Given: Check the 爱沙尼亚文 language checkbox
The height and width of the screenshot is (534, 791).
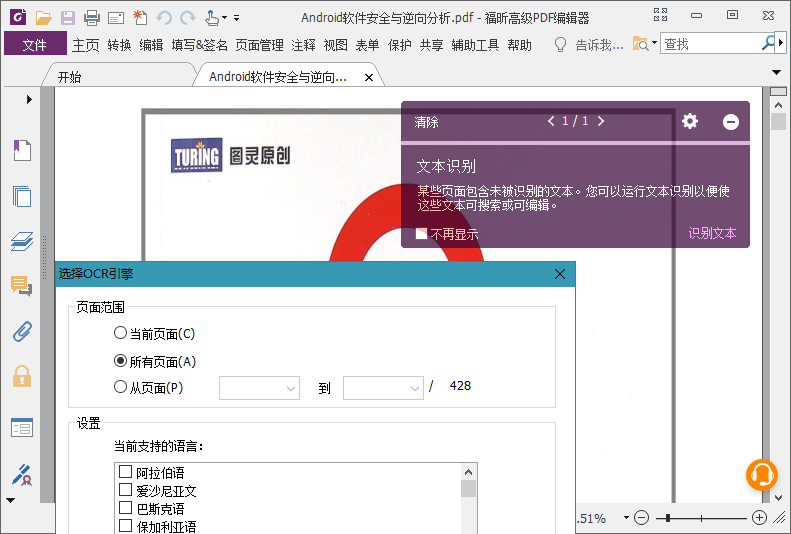Looking at the screenshot, I should [125, 490].
